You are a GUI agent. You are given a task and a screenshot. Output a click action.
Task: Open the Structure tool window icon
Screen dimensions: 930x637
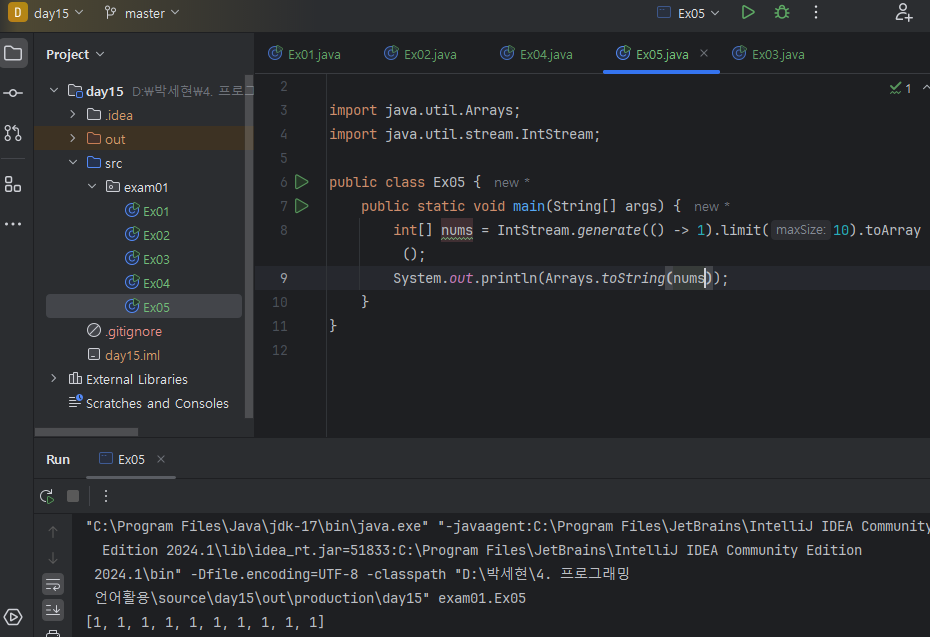(x=13, y=184)
